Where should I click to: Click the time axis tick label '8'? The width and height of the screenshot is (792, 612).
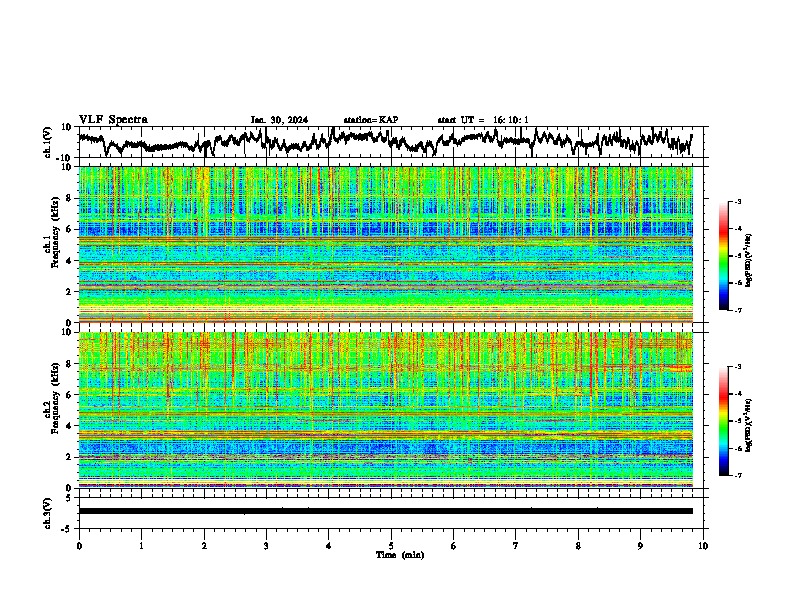[578, 546]
